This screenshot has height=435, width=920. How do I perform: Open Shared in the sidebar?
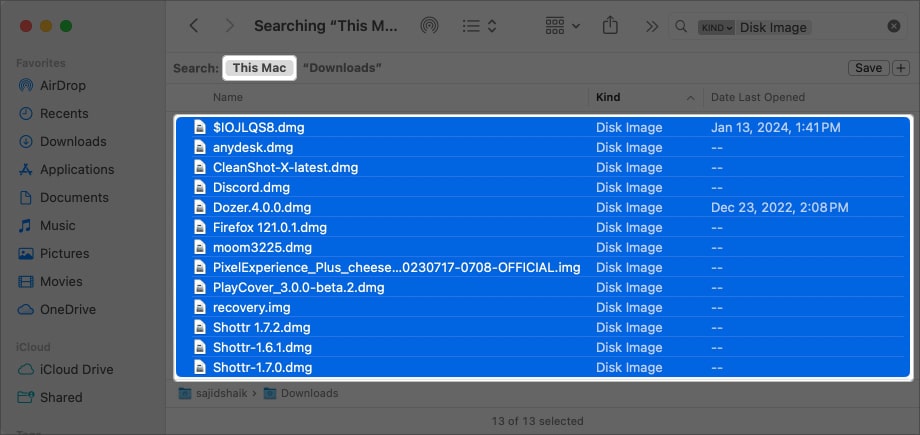pos(61,398)
